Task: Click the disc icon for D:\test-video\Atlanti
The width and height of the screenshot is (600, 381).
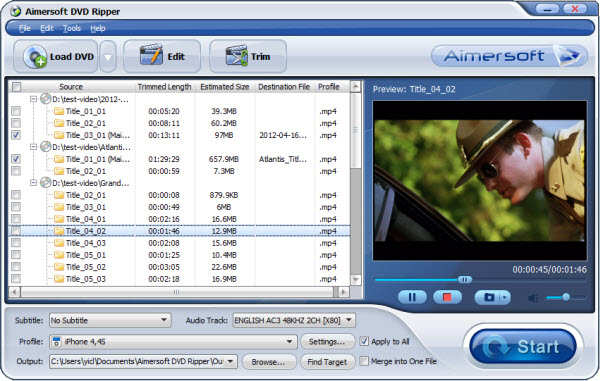Action: tap(46, 147)
